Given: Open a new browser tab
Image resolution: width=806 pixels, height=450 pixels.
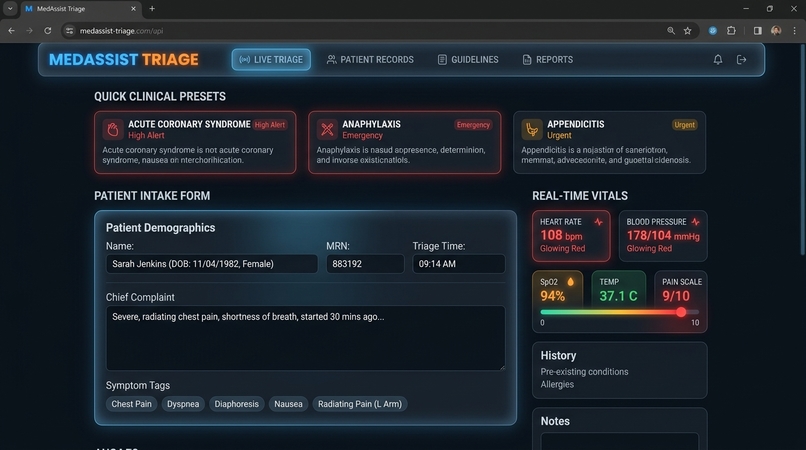Looking at the screenshot, I should [x=152, y=9].
